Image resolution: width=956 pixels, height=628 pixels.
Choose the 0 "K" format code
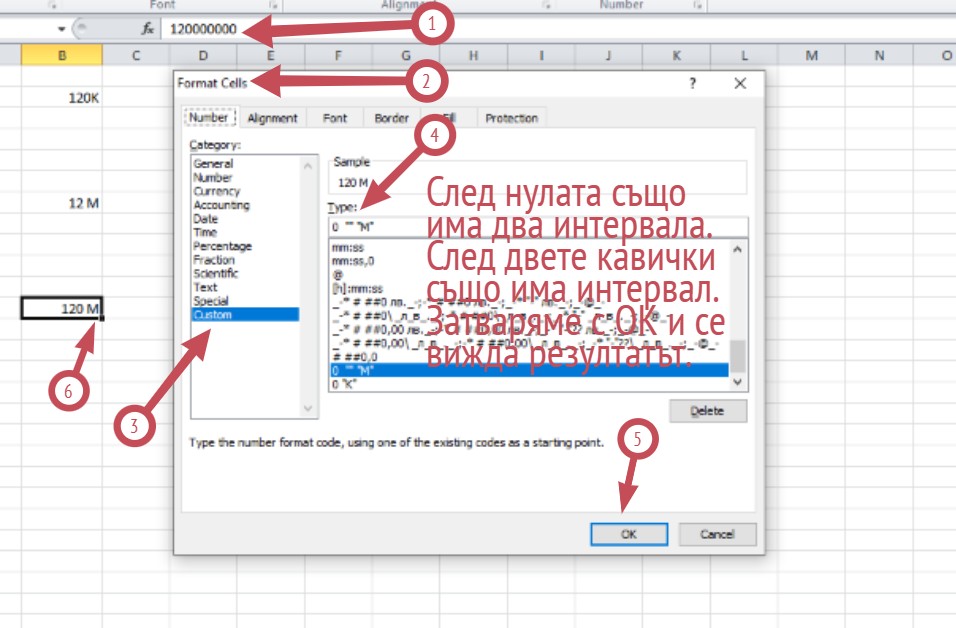(x=345, y=384)
